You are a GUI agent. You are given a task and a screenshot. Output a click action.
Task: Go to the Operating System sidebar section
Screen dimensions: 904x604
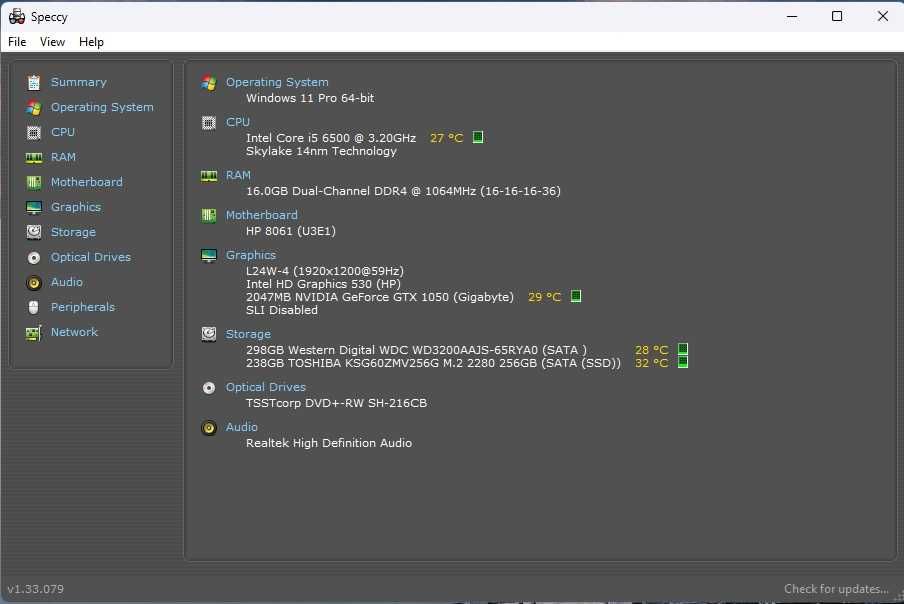pos(102,107)
